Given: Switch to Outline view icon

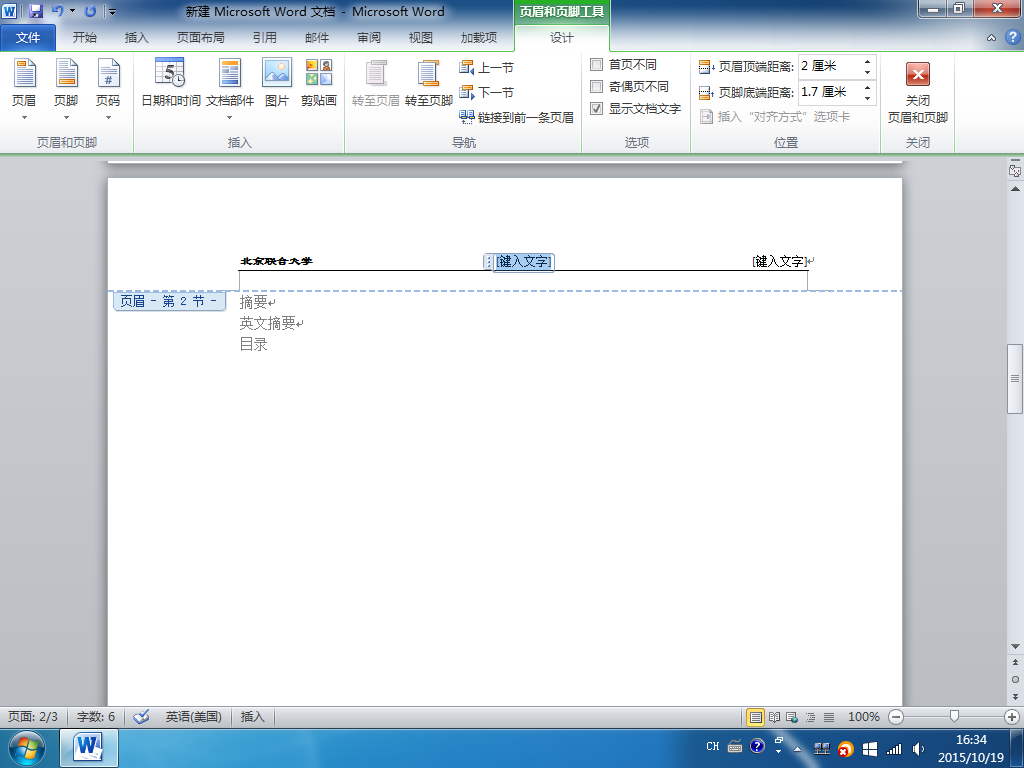Looking at the screenshot, I should click(x=810, y=717).
